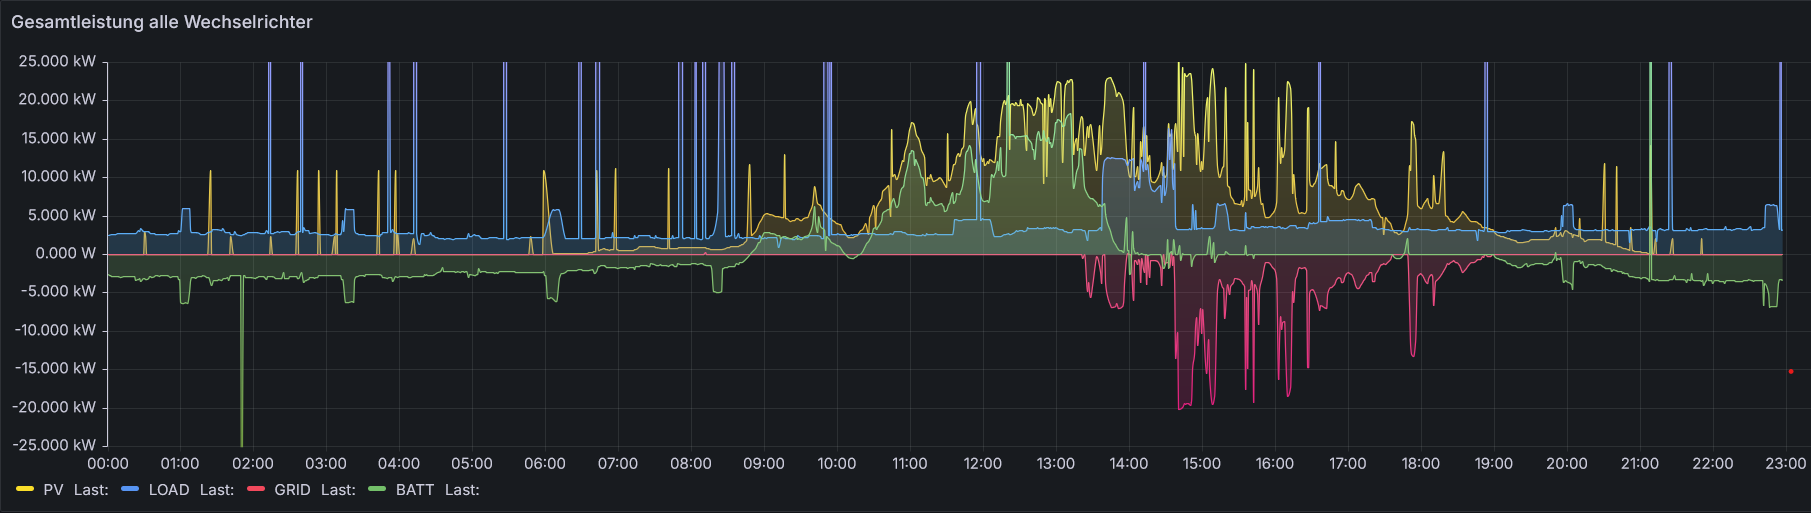Click the 12:00 label on the time axis
Image resolution: width=1811 pixels, height=513 pixels.
click(x=982, y=464)
